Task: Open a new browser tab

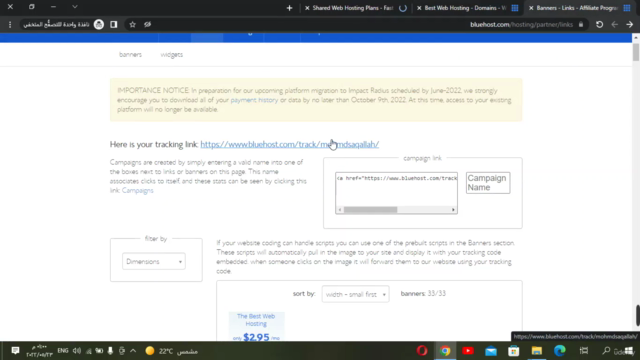Action: pyautogui.click(x=289, y=8)
